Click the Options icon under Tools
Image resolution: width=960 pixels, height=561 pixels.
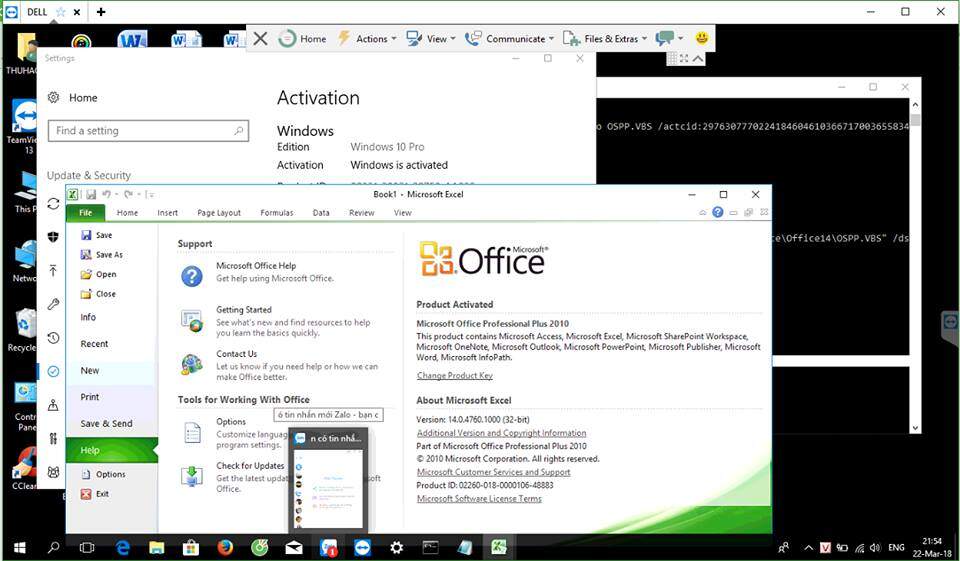point(191,432)
